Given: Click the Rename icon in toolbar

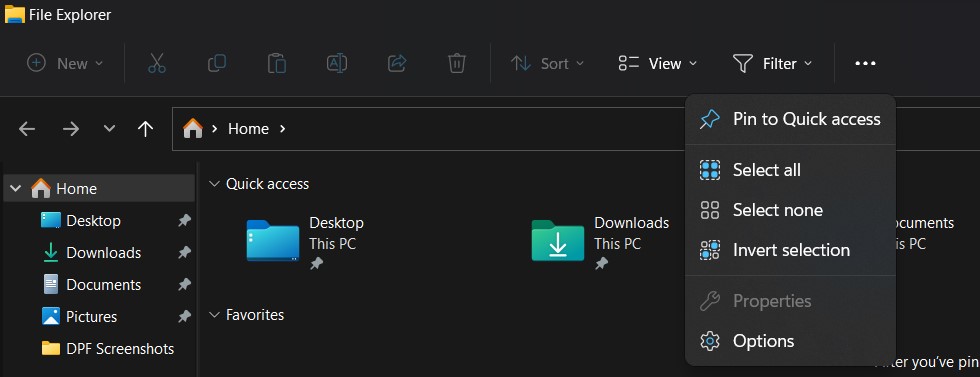Looking at the screenshot, I should [337, 63].
